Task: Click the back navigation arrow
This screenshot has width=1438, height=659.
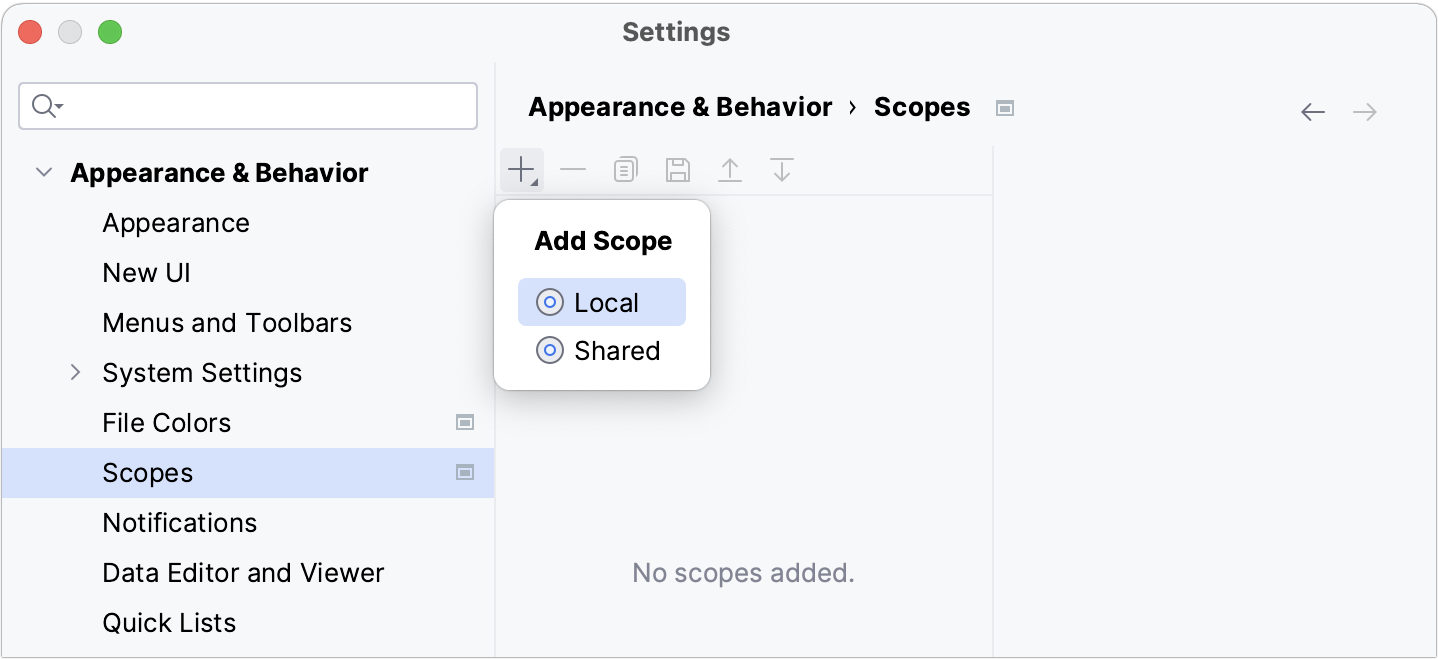Action: click(x=1313, y=111)
